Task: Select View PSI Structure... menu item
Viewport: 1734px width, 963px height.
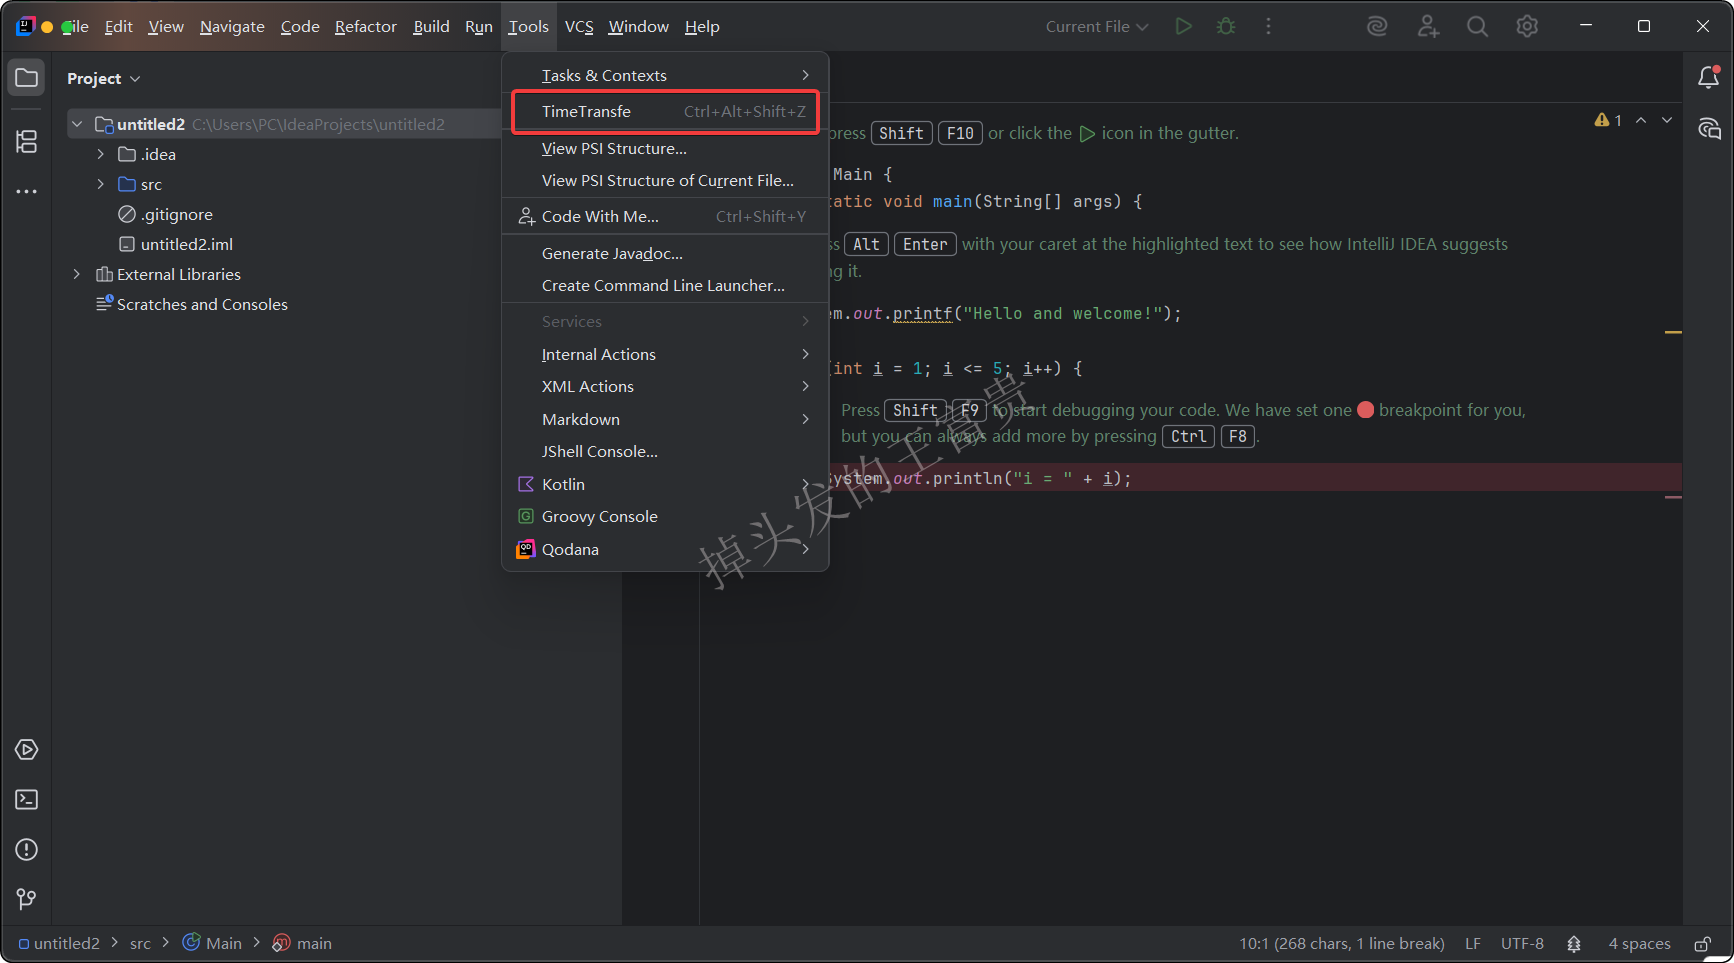Action: pos(665,148)
